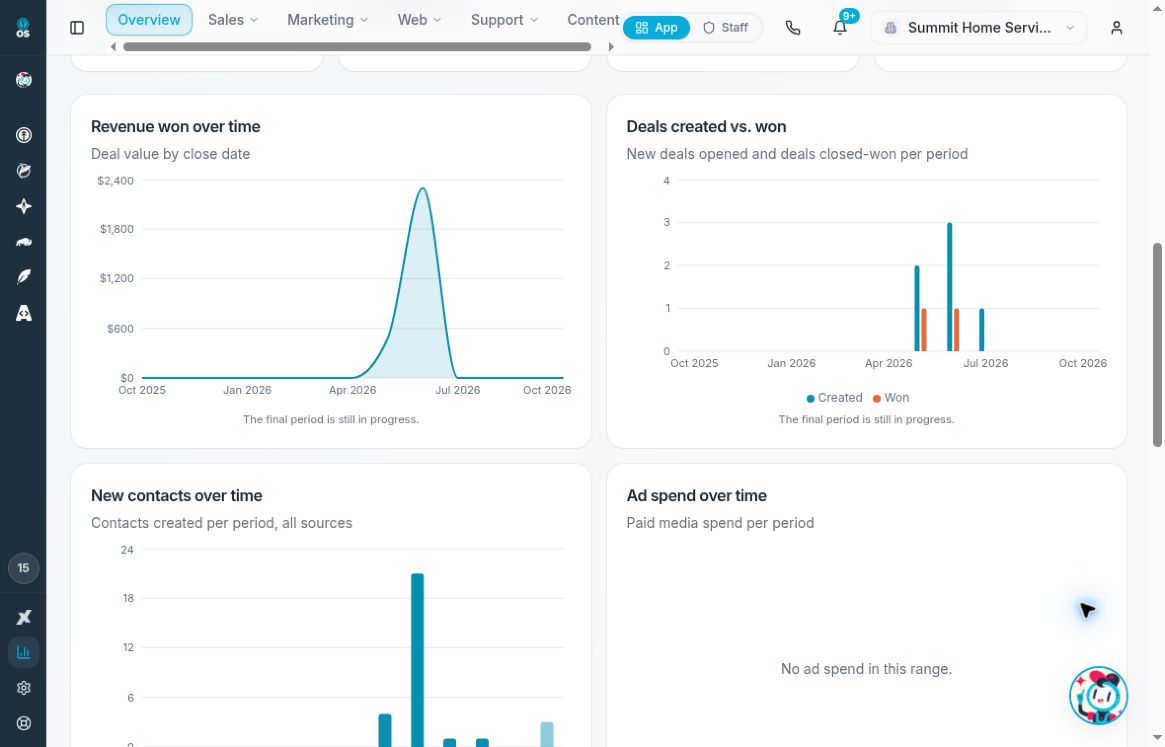Click the OS logo in the sidebar
This screenshot has height=747, width=1165.
click(23, 28)
